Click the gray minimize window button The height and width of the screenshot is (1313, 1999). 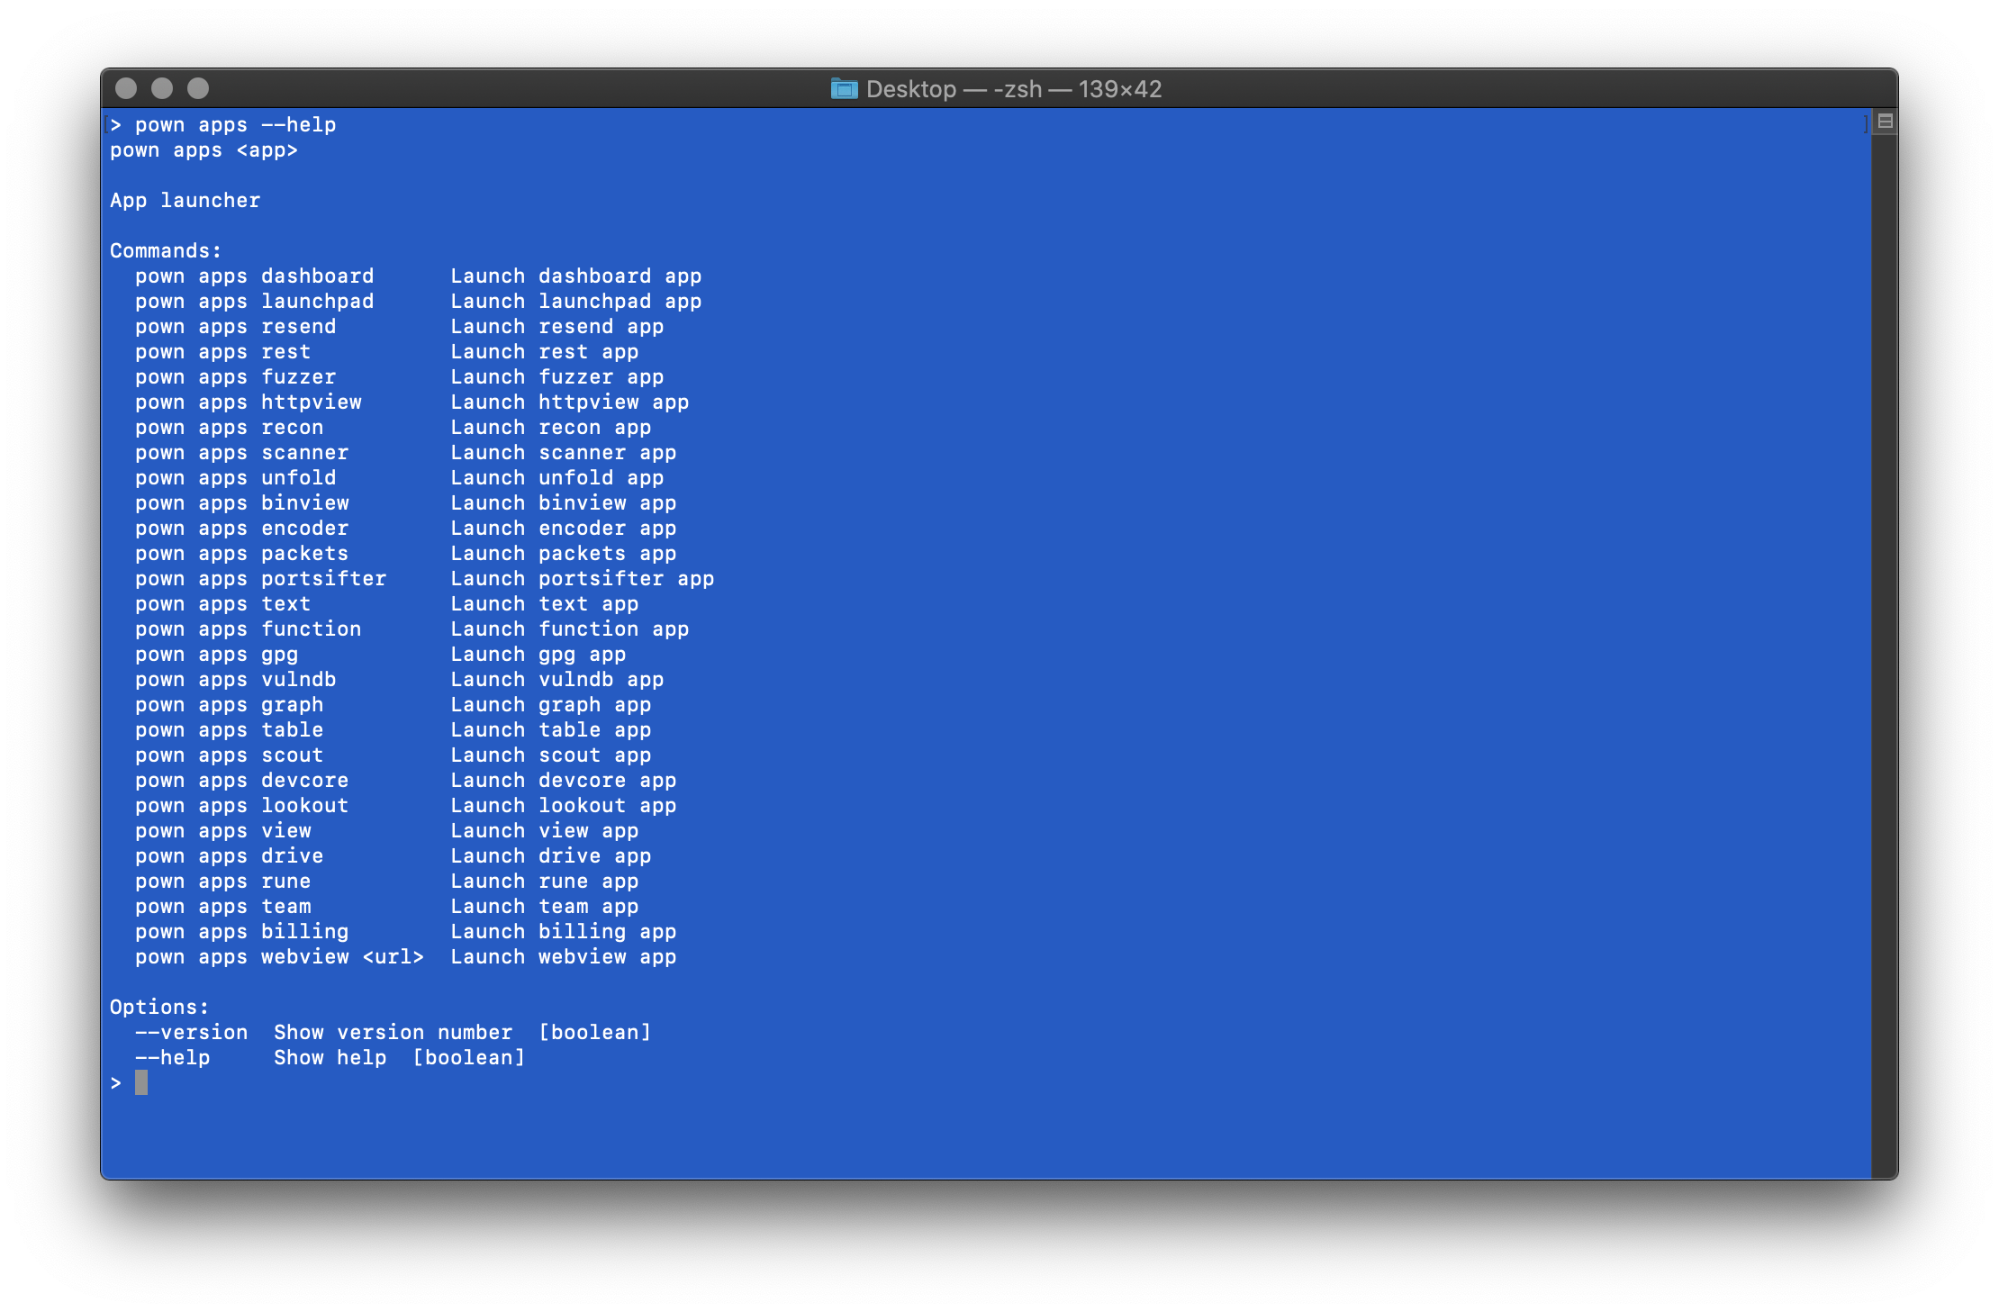click(162, 88)
